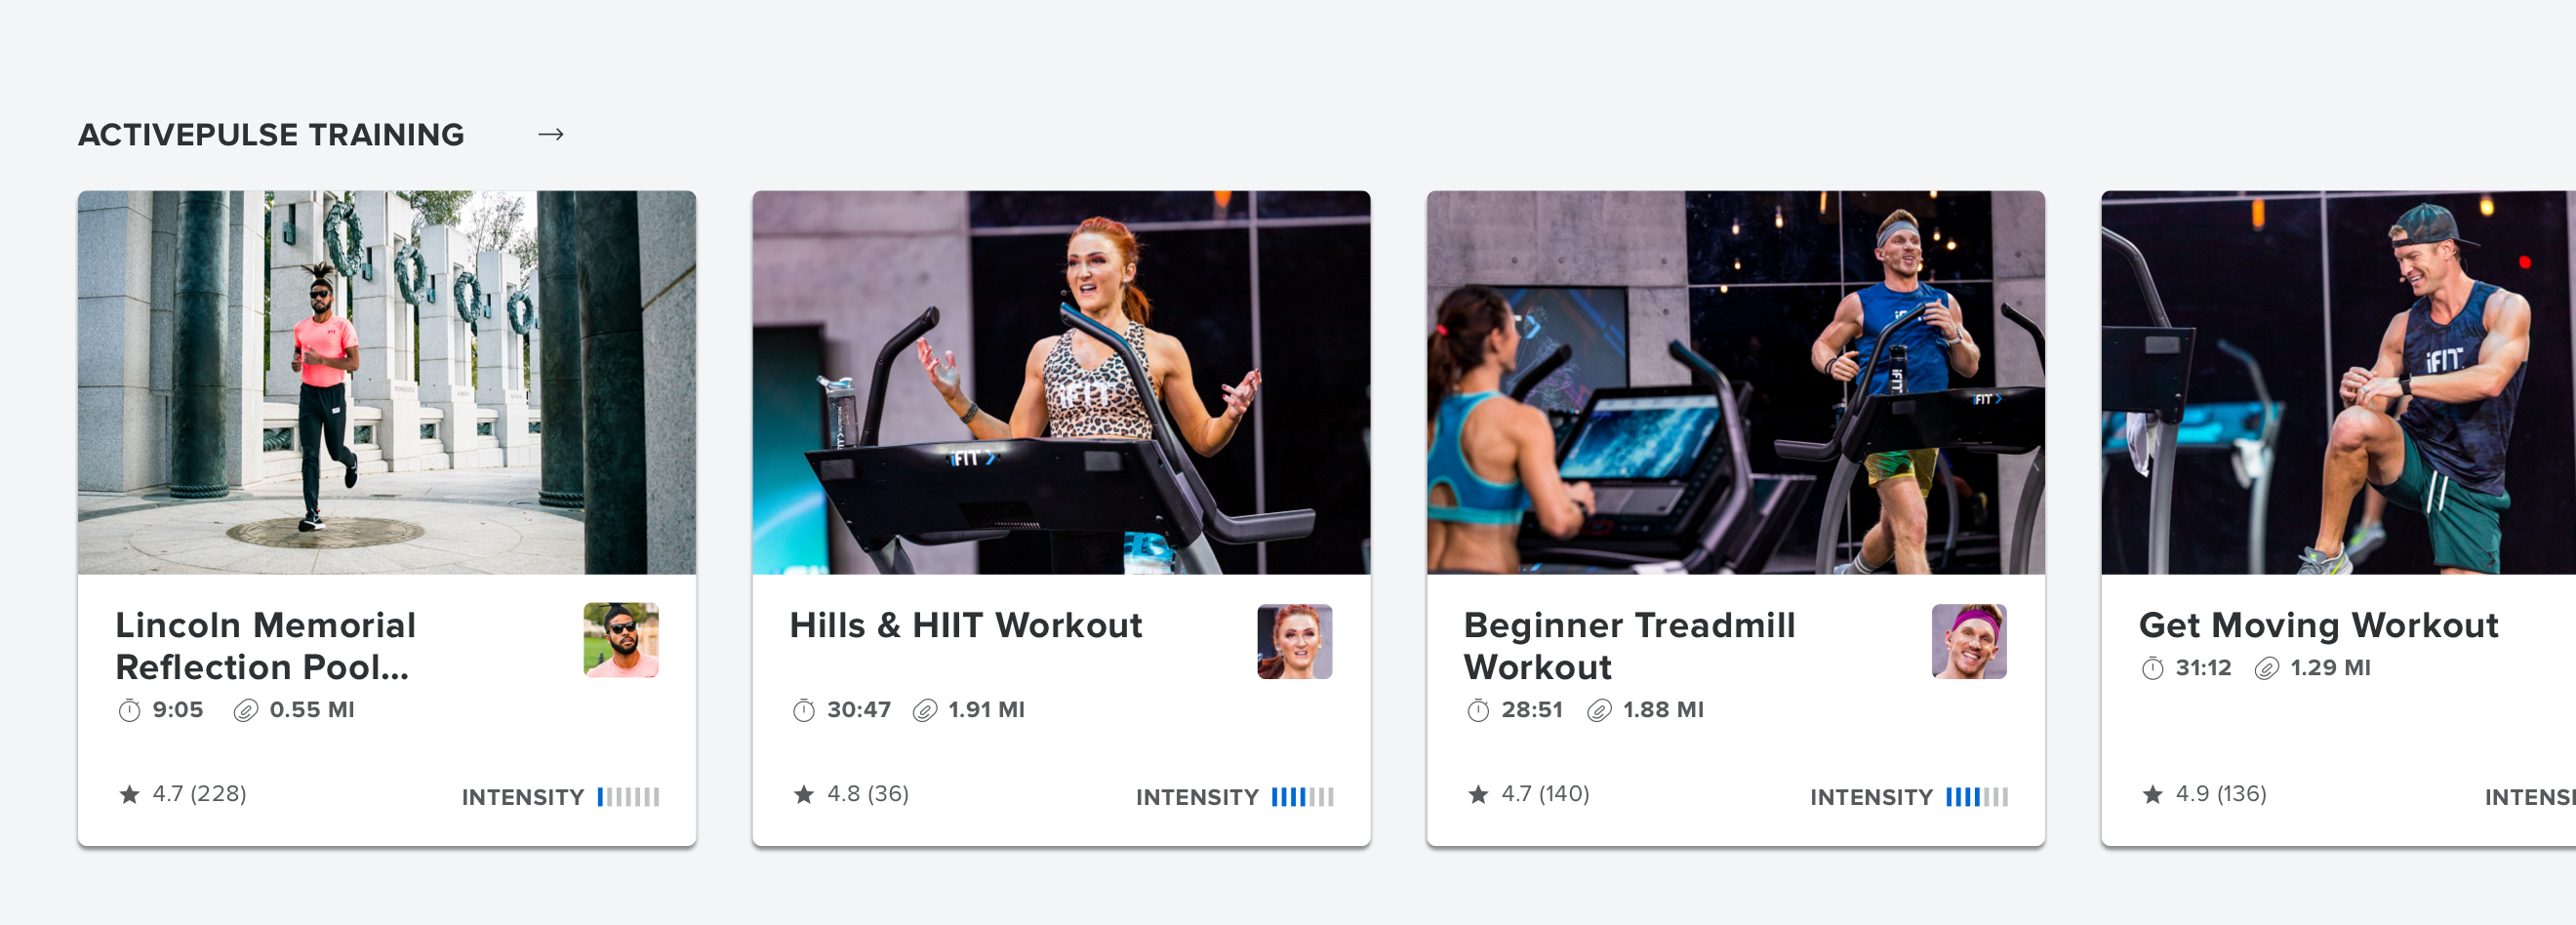Click the star icon beside 4.8 (36)

pyautogui.click(x=804, y=794)
